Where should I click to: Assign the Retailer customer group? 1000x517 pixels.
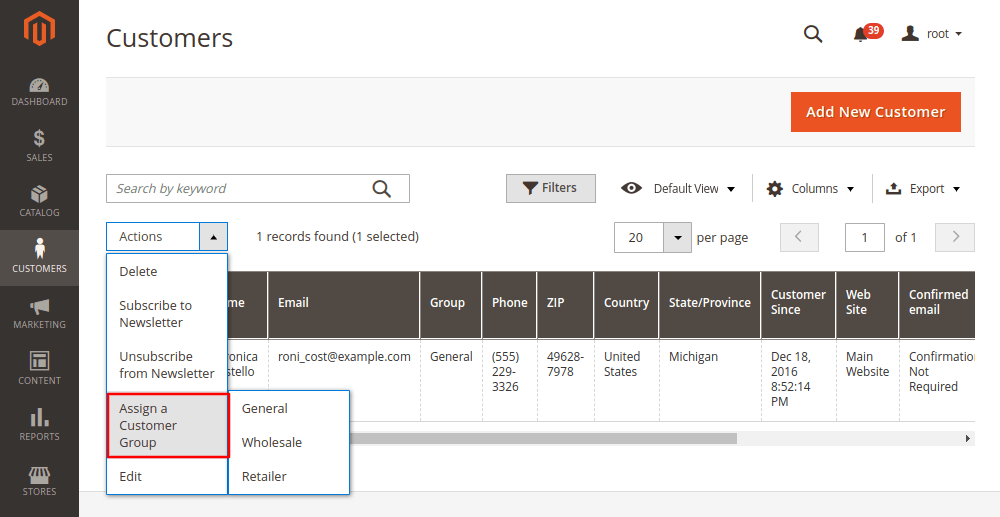pos(288,476)
